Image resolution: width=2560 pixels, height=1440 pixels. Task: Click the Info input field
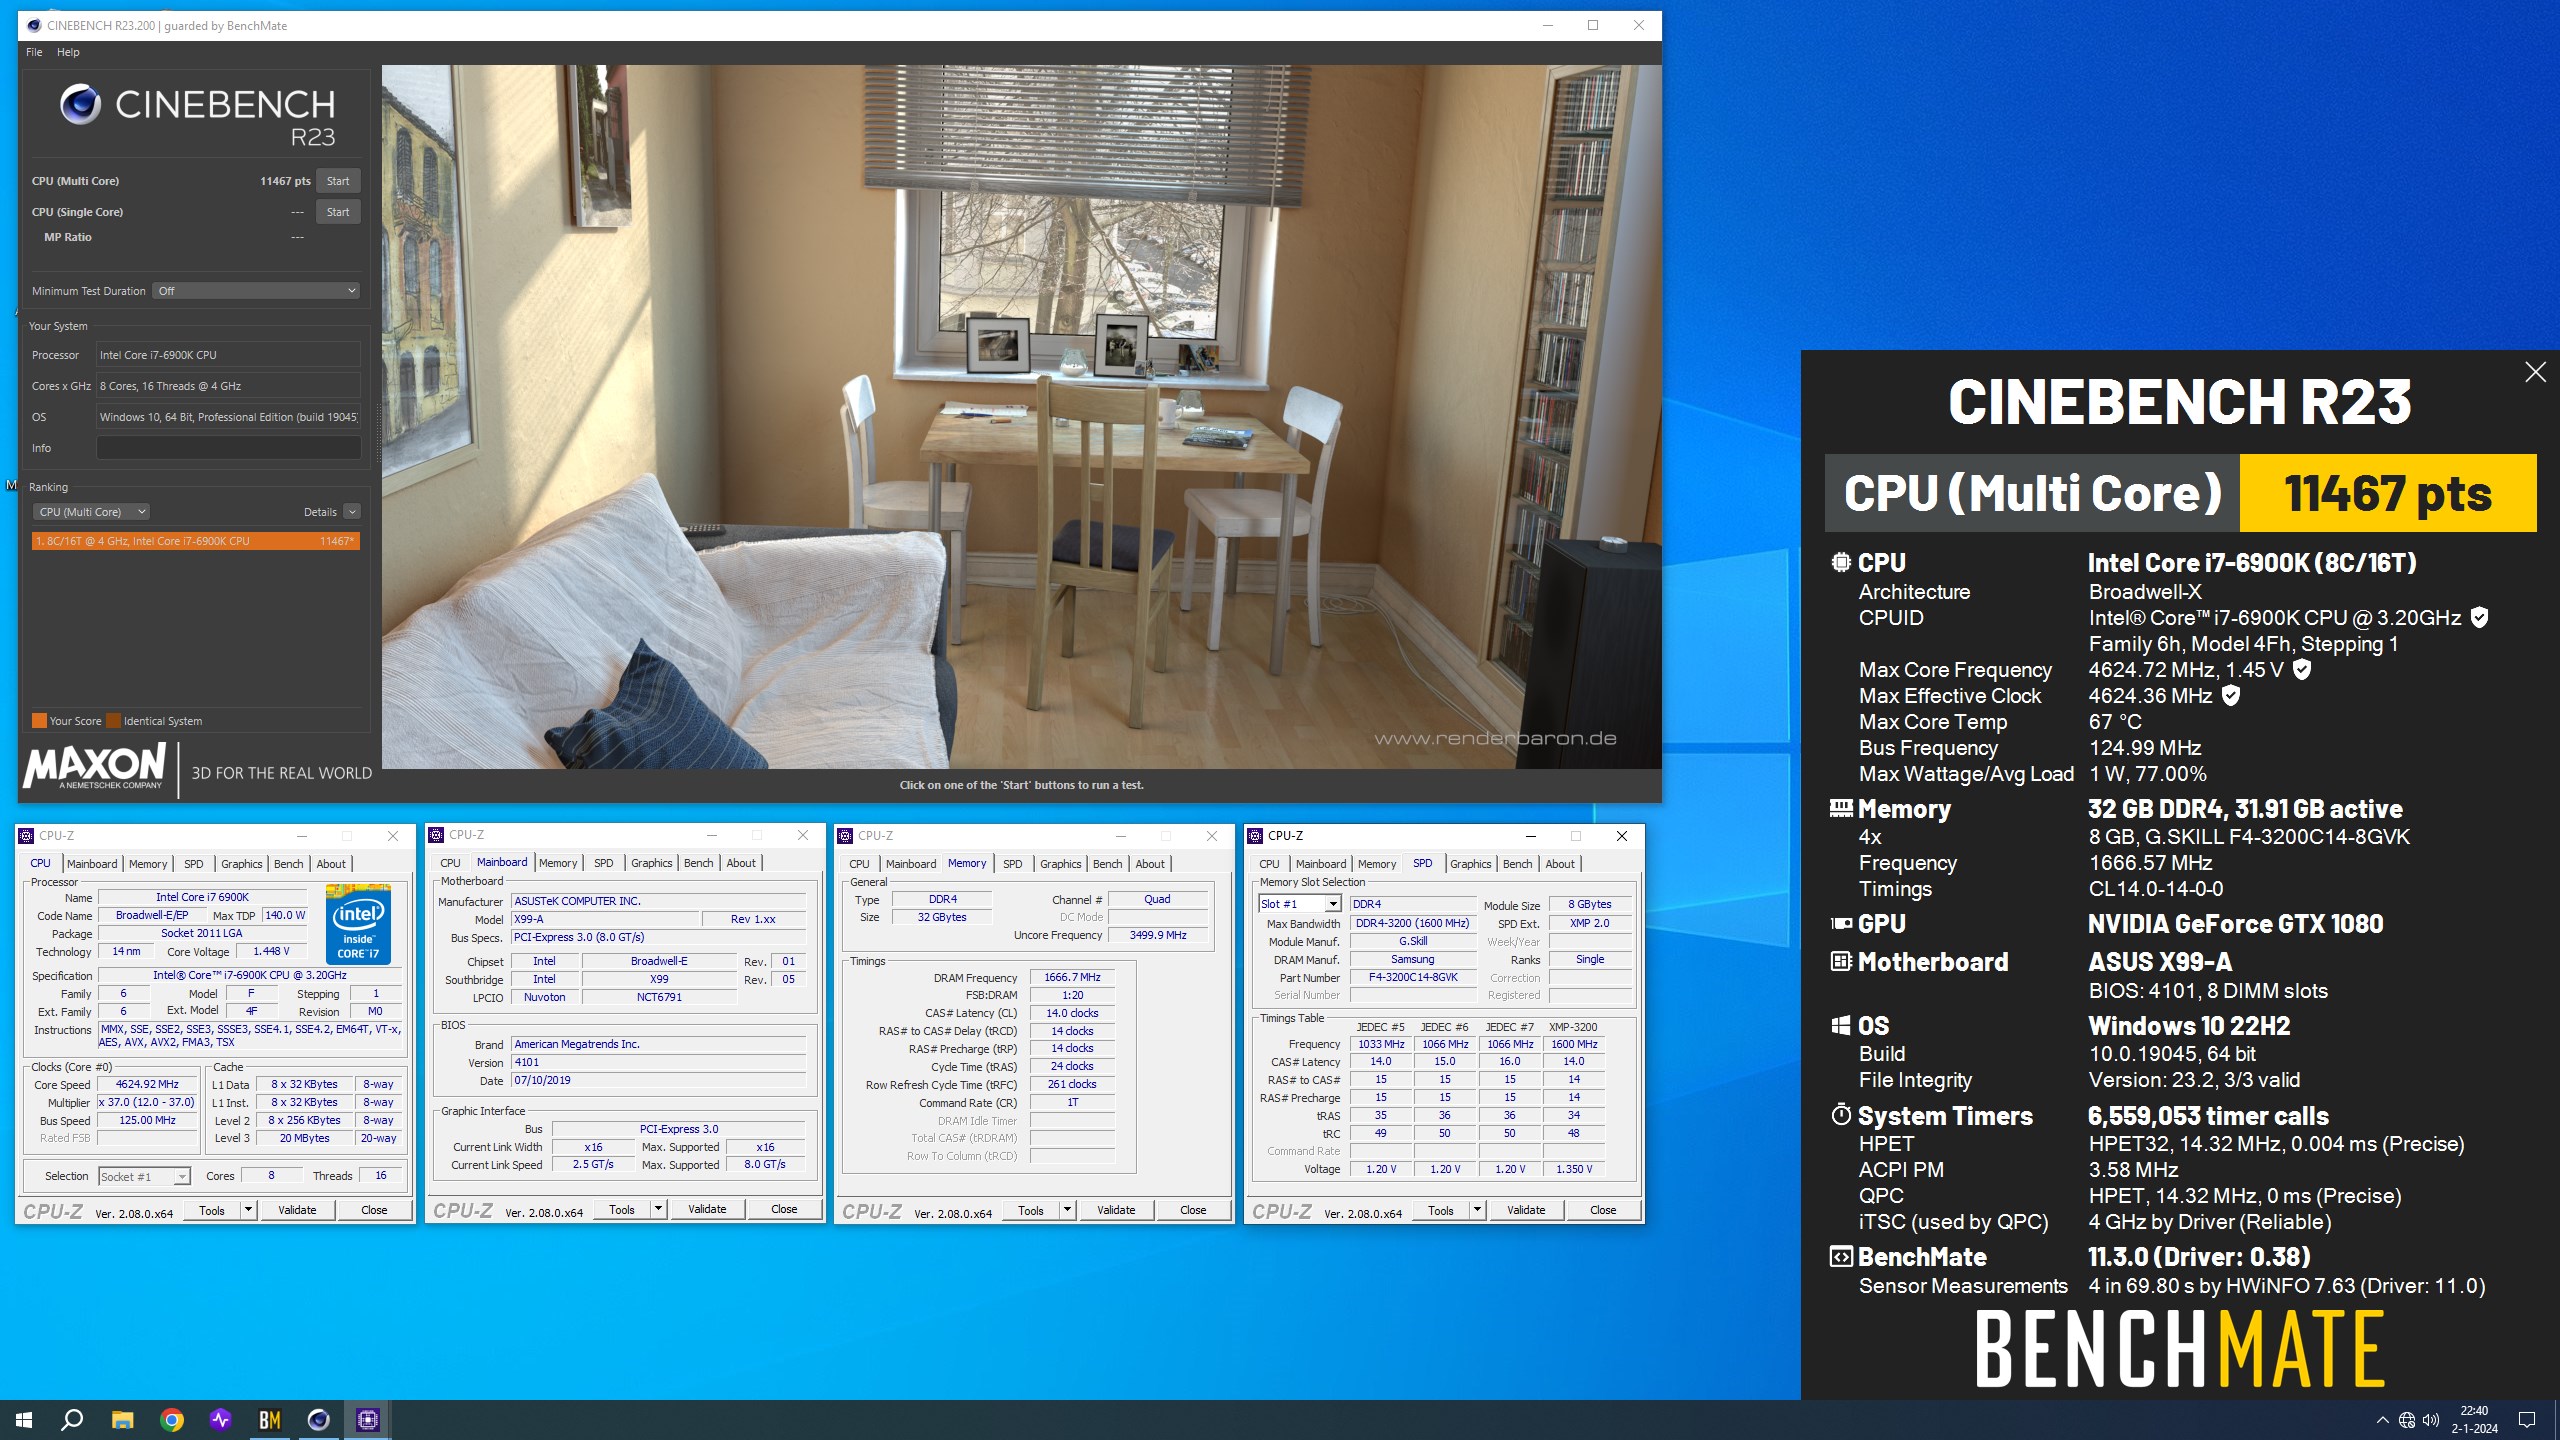[228, 448]
